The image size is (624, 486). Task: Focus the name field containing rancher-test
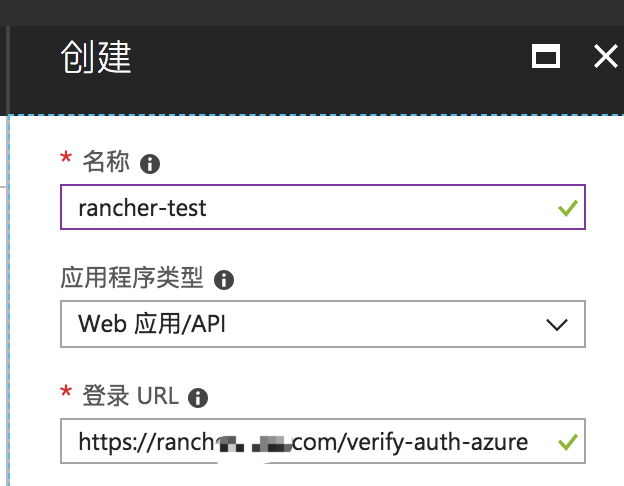click(x=323, y=207)
